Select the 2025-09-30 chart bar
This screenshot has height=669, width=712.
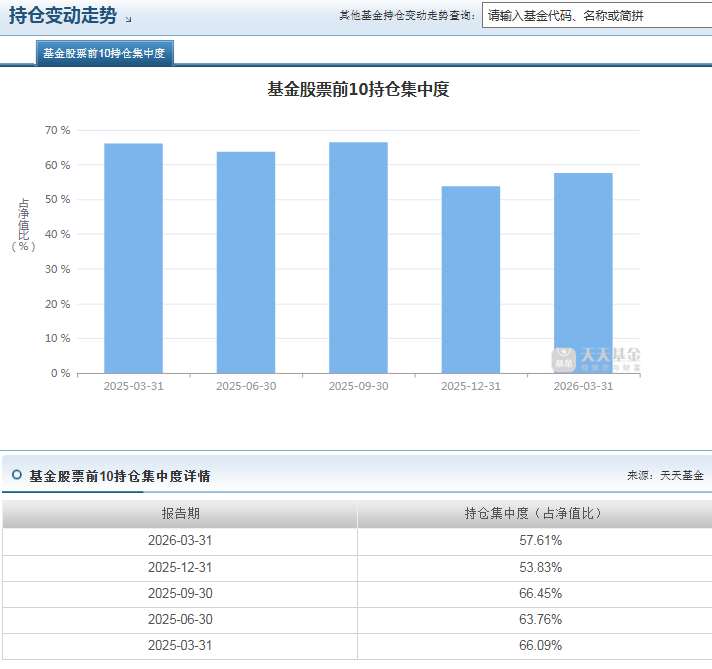pyautogui.click(x=358, y=258)
